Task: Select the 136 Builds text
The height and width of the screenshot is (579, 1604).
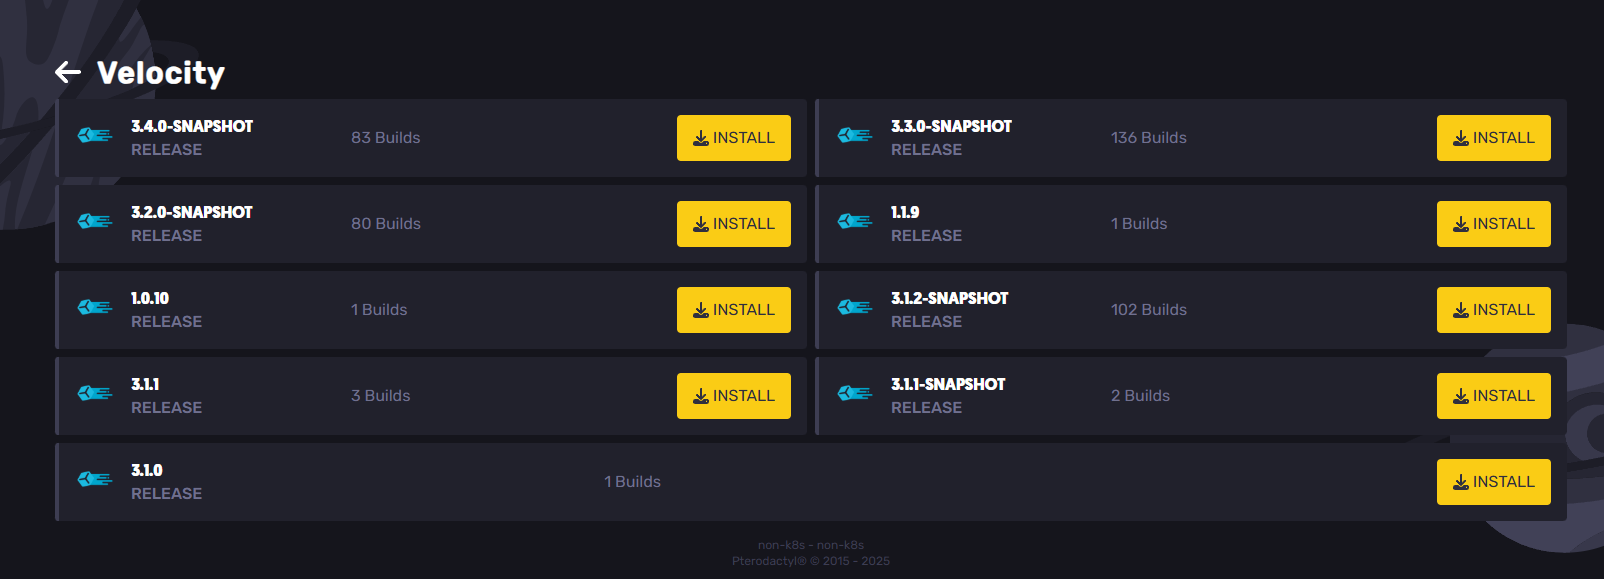Action: click(x=1149, y=138)
